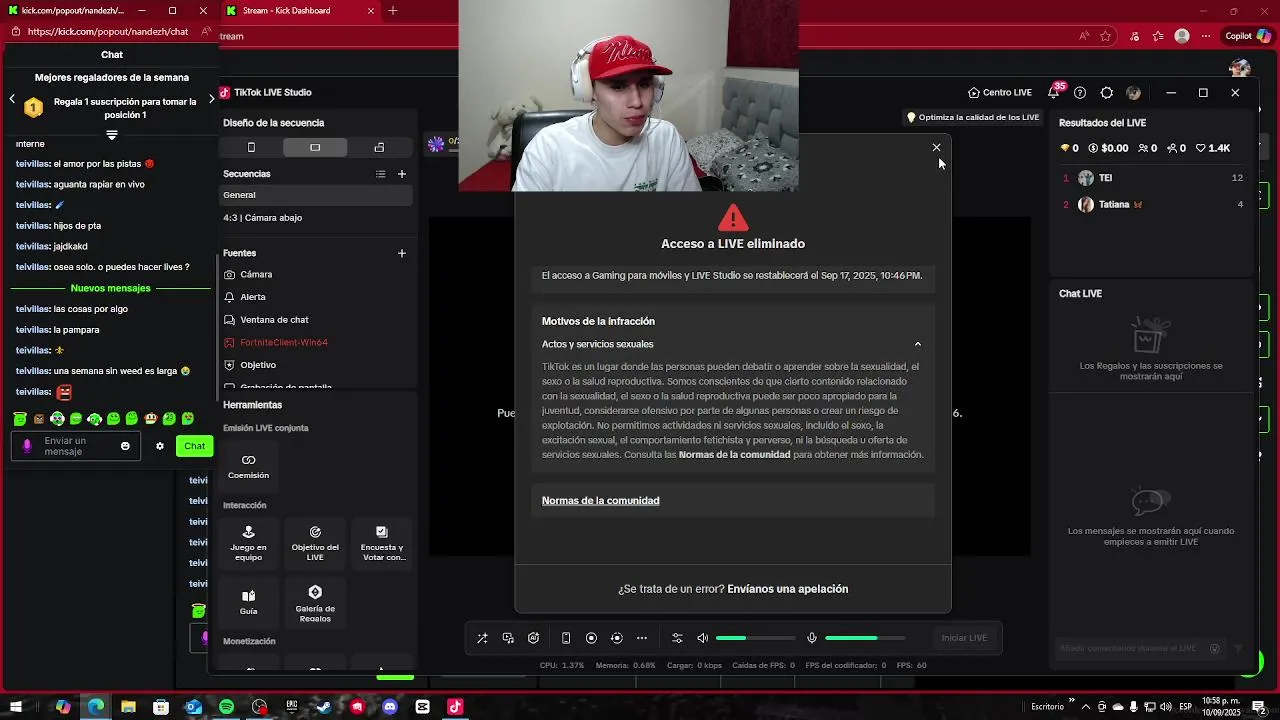Open the audio mixer sliders icon

(x=677, y=638)
